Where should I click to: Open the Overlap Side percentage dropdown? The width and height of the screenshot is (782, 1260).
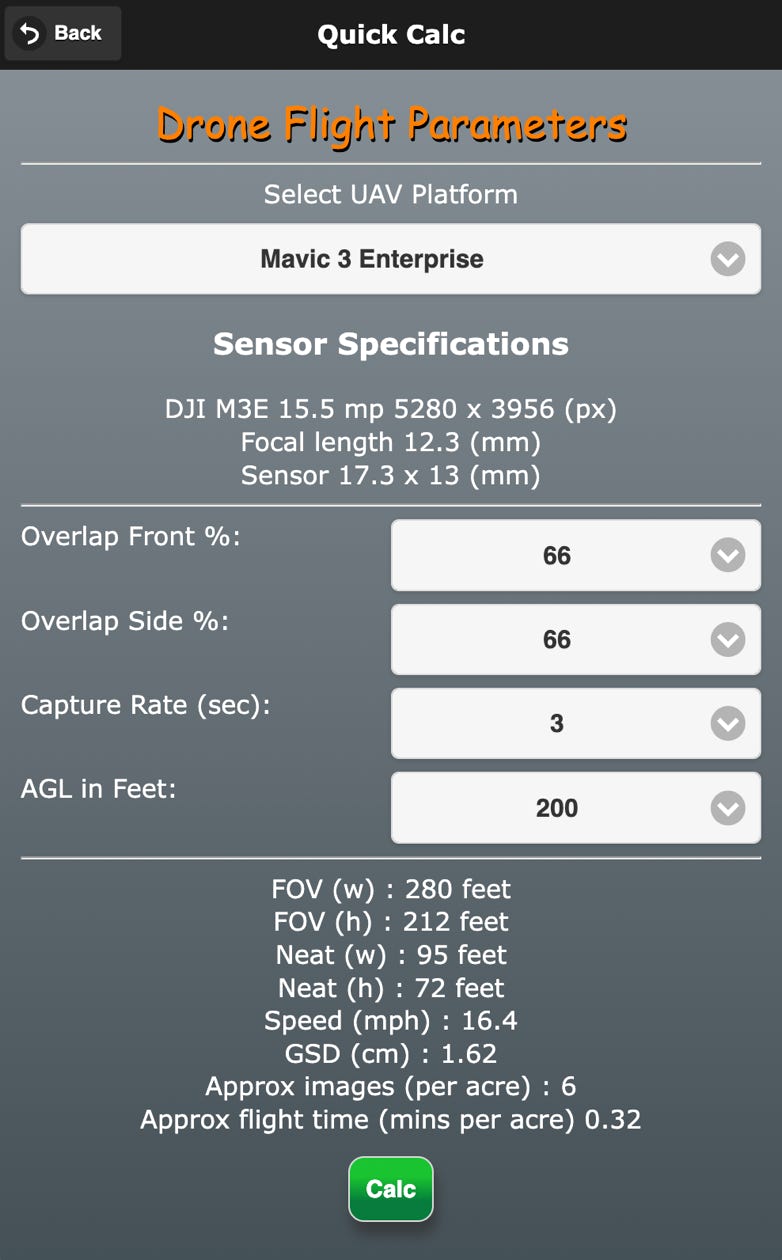(x=575, y=639)
